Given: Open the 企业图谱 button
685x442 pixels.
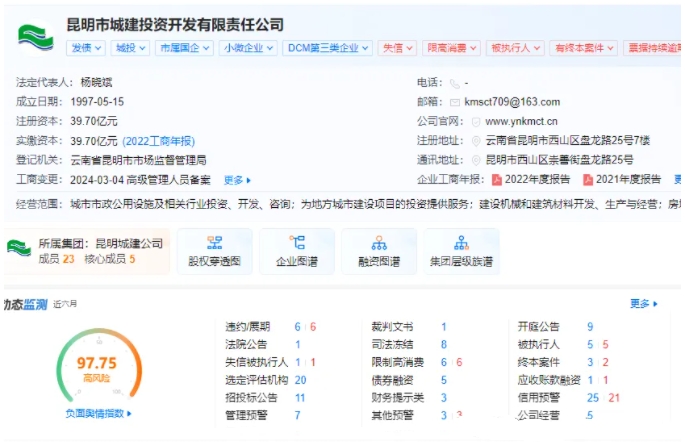Looking at the screenshot, I should (297, 252).
